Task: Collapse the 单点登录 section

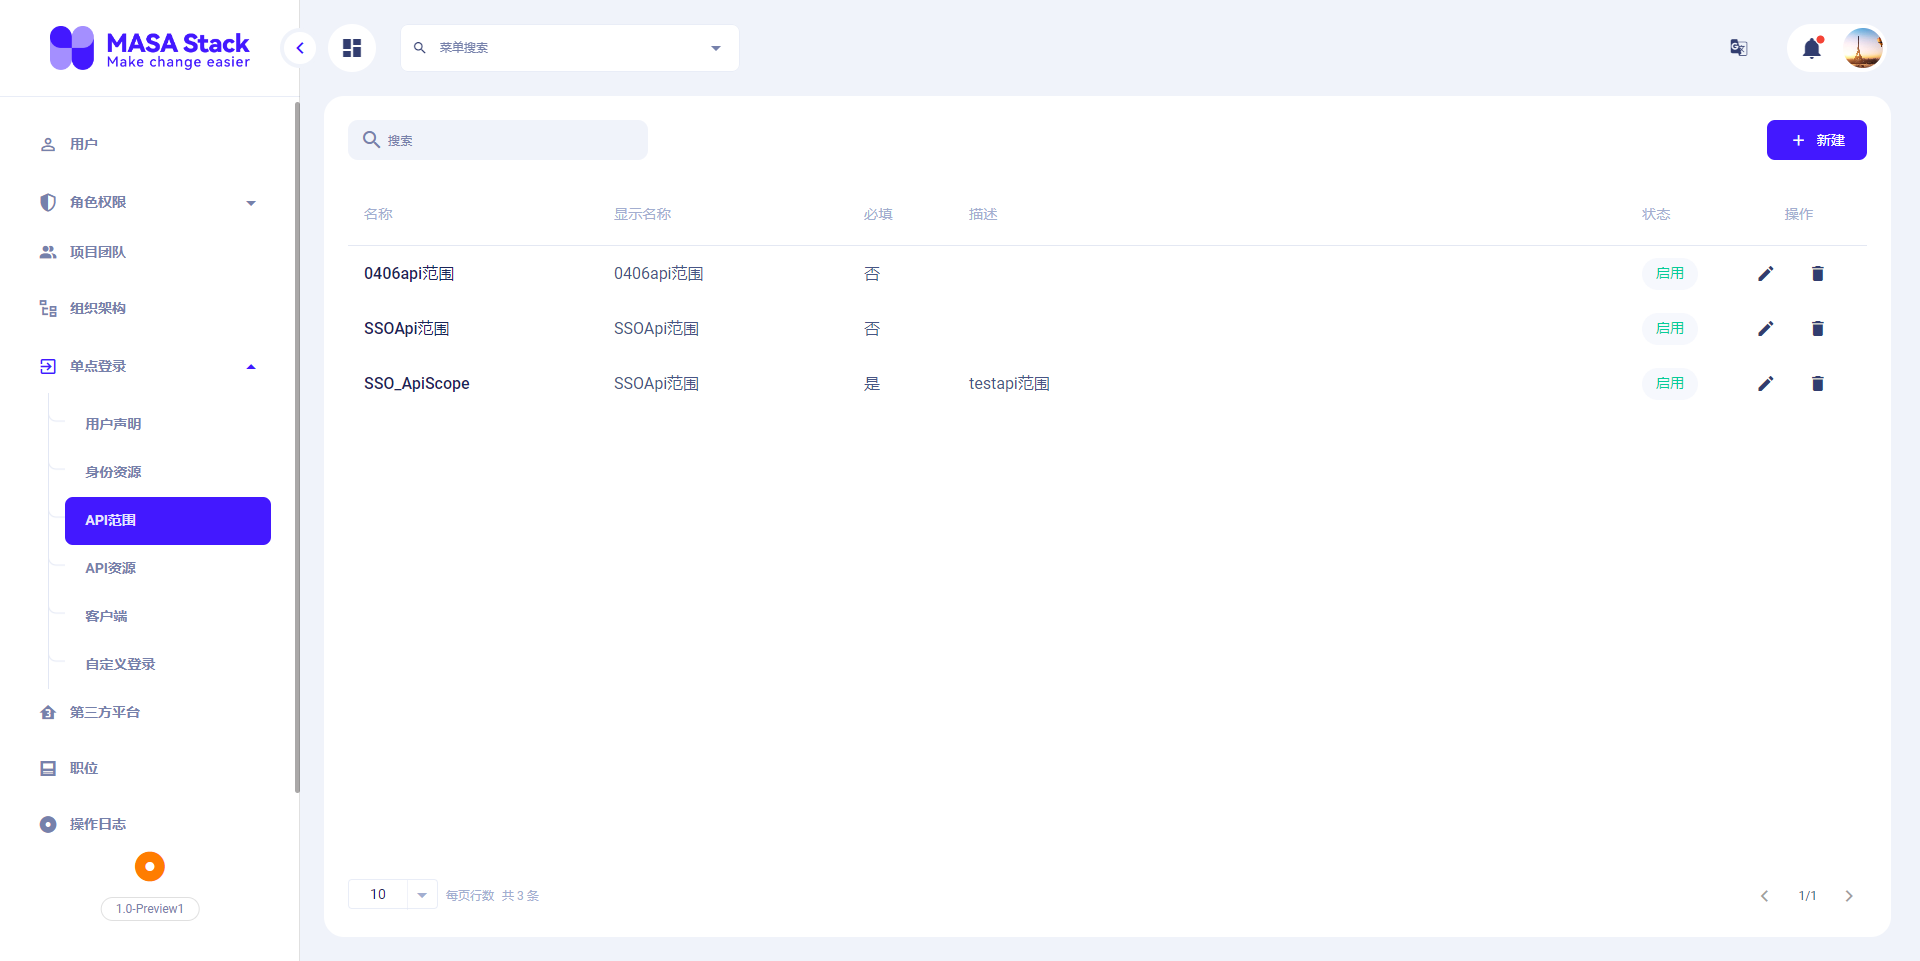Action: pos(251,366)
